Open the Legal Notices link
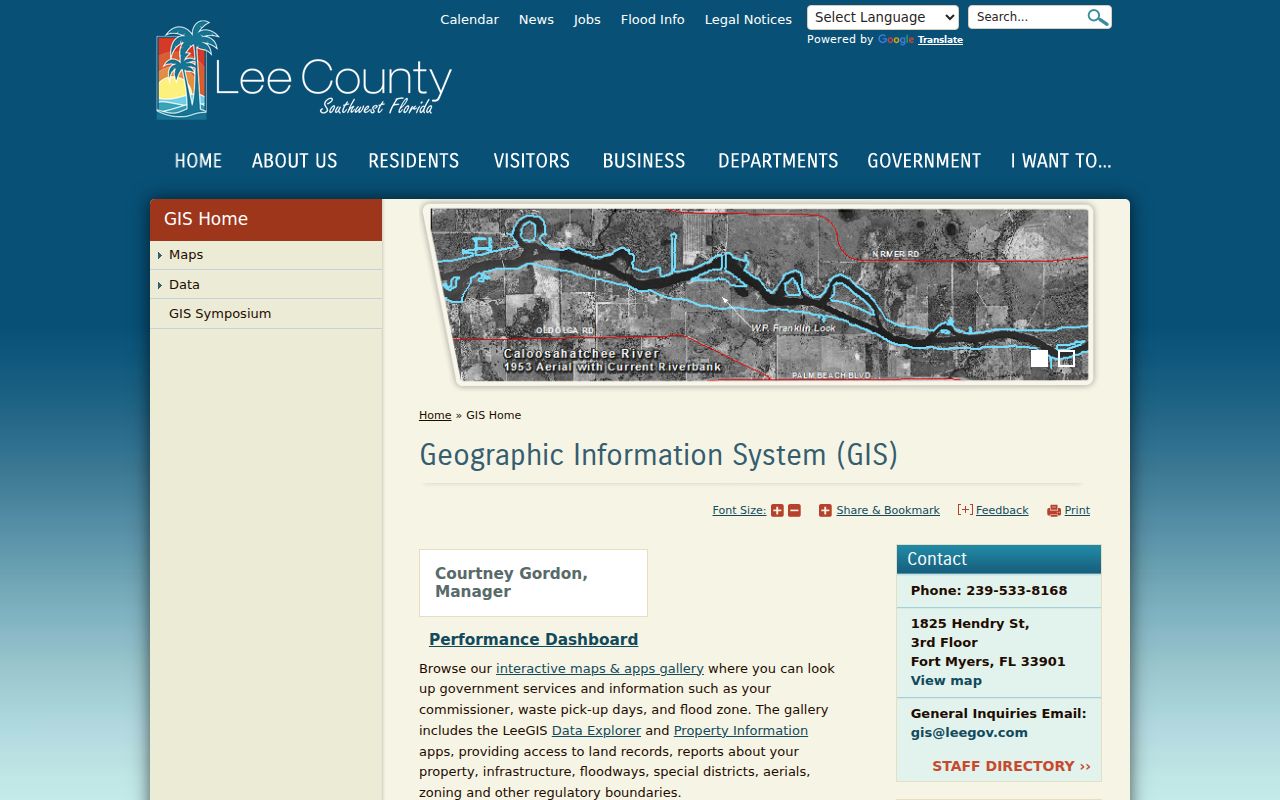 (x=748, y=19)
